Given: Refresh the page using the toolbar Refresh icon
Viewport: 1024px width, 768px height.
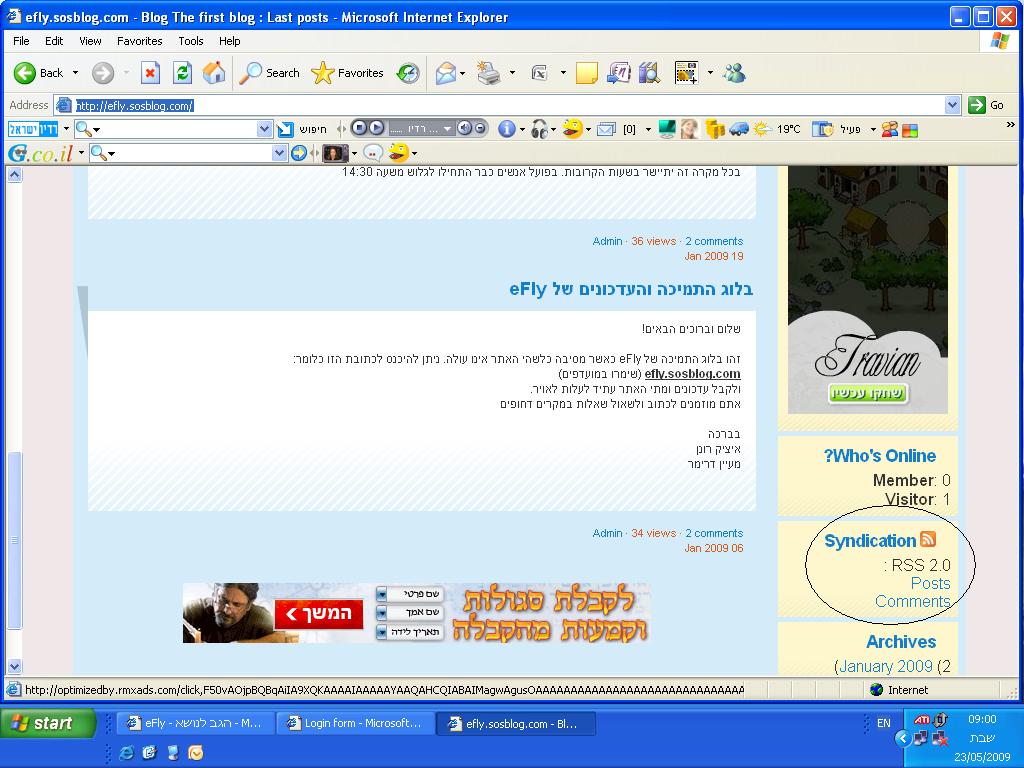Looking at the screenshot, I should pos(182,72).
